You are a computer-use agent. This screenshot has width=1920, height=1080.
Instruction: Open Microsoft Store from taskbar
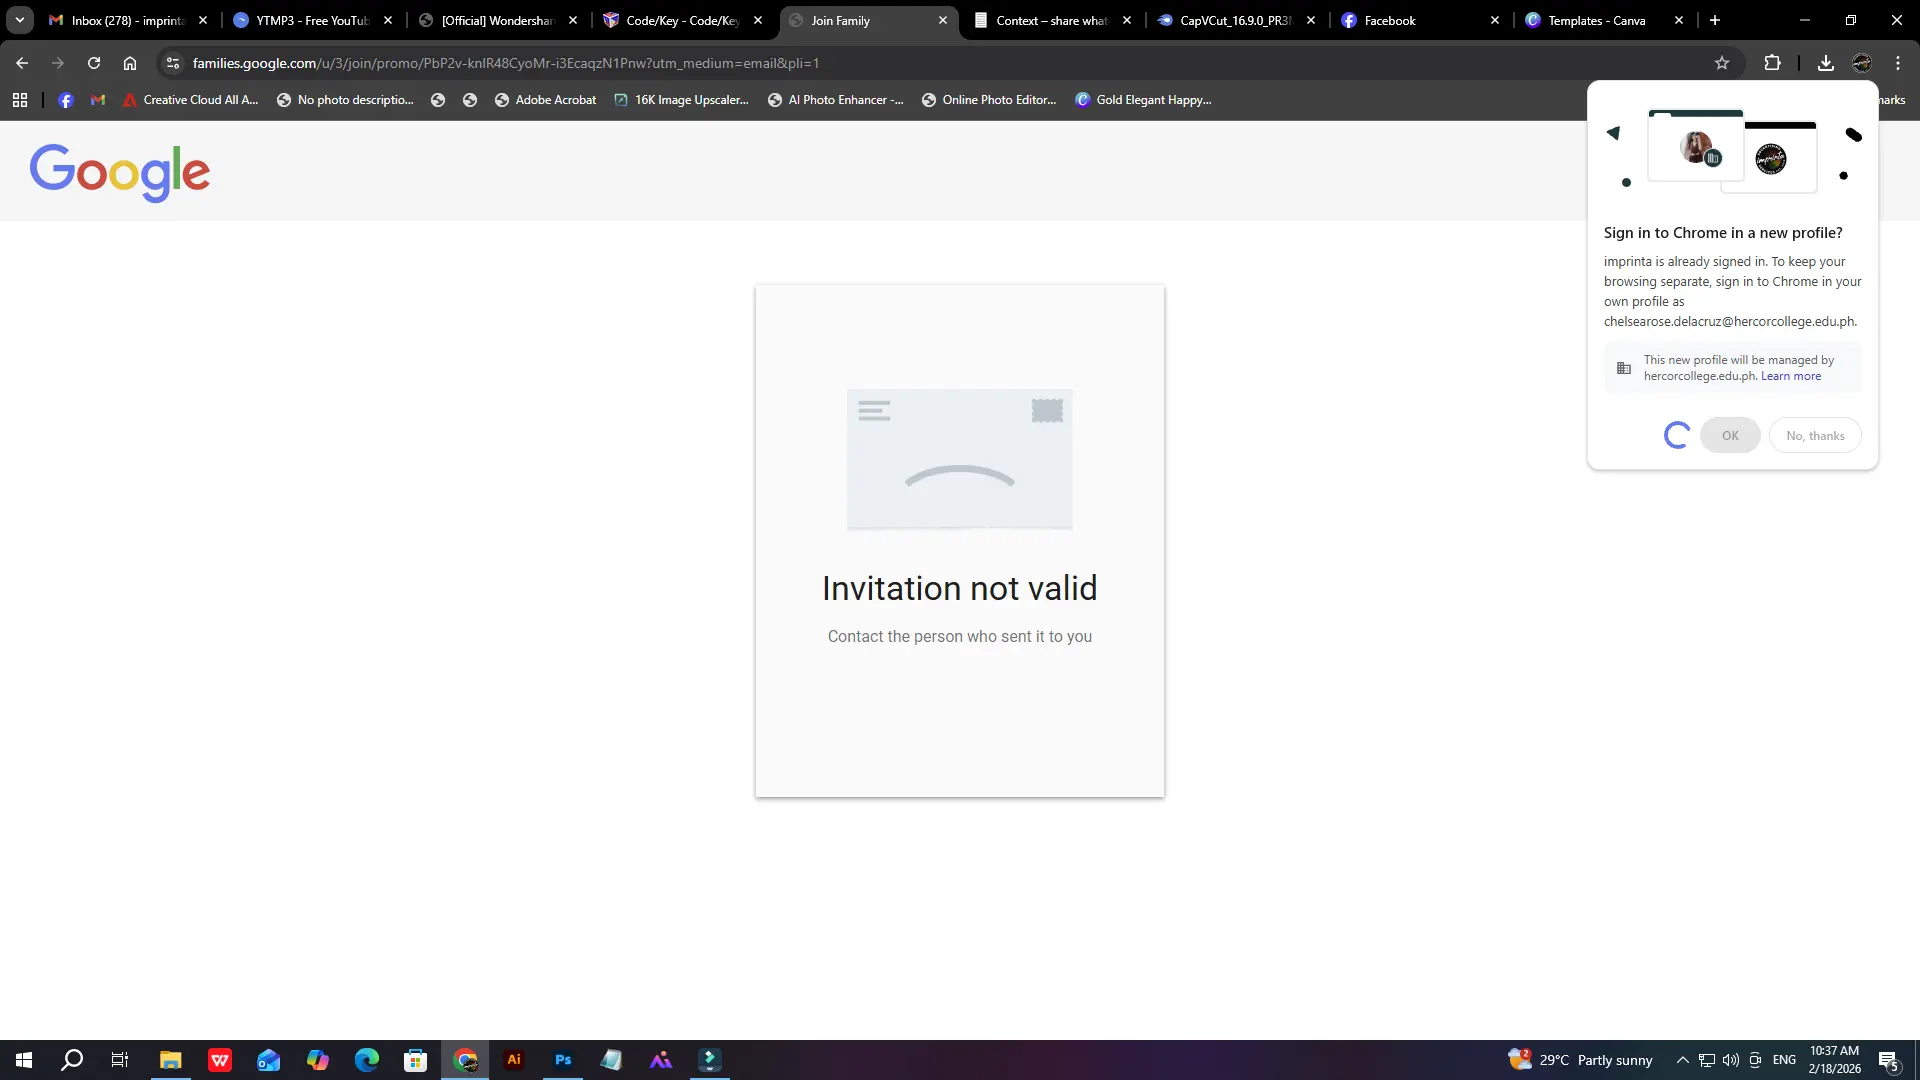(415, 1060)
